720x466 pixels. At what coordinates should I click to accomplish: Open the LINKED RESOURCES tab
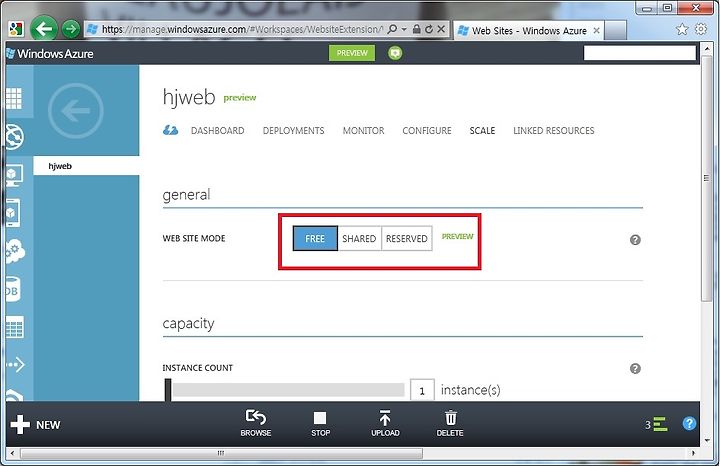click(554, 130)
